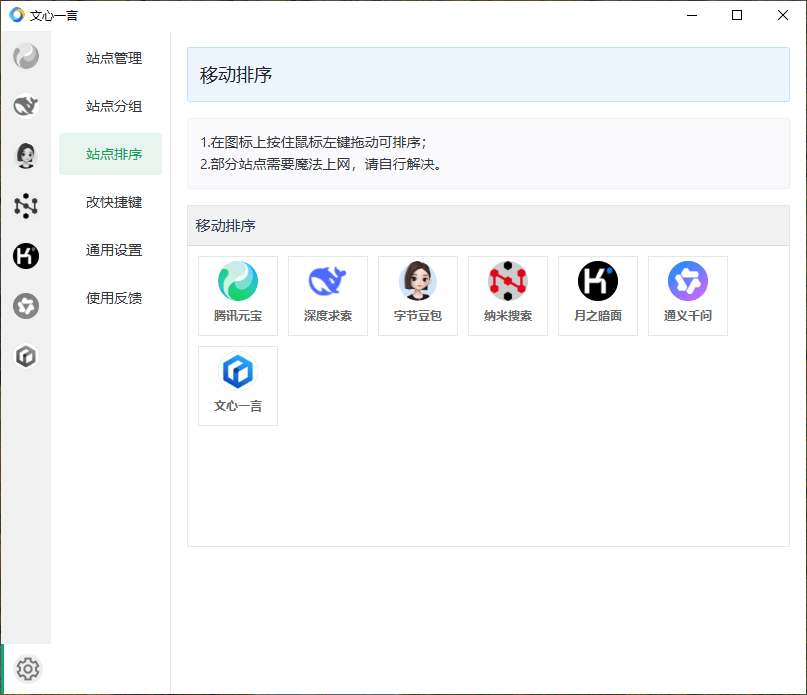Choose the 纳米搜索 tile in the sort grid
Viewport: 807px width, 695px height.
point(508,296)
